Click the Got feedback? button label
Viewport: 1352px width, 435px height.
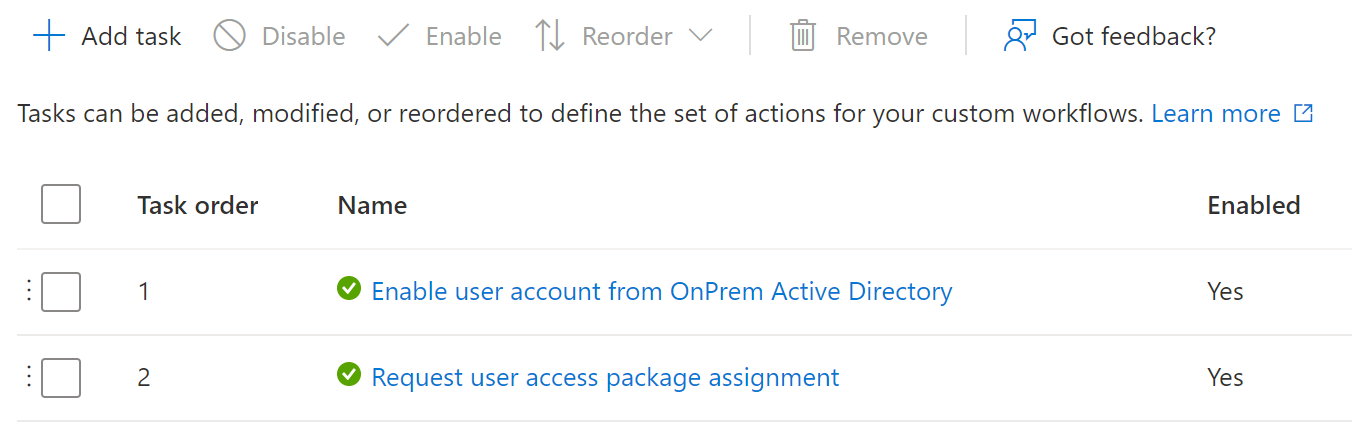pos(1134,37)
